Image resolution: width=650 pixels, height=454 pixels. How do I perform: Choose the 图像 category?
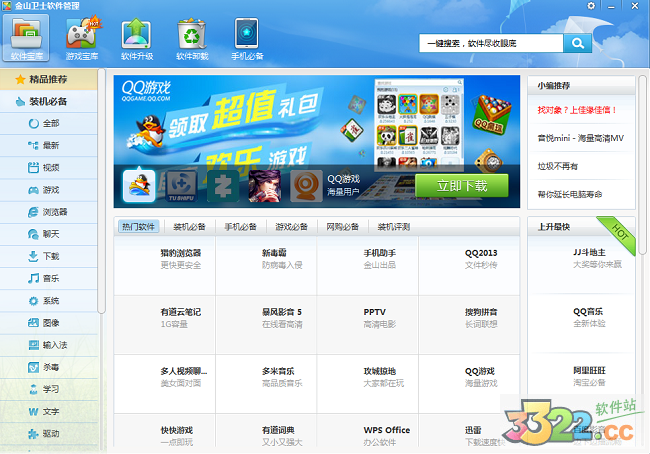(49, 323)
